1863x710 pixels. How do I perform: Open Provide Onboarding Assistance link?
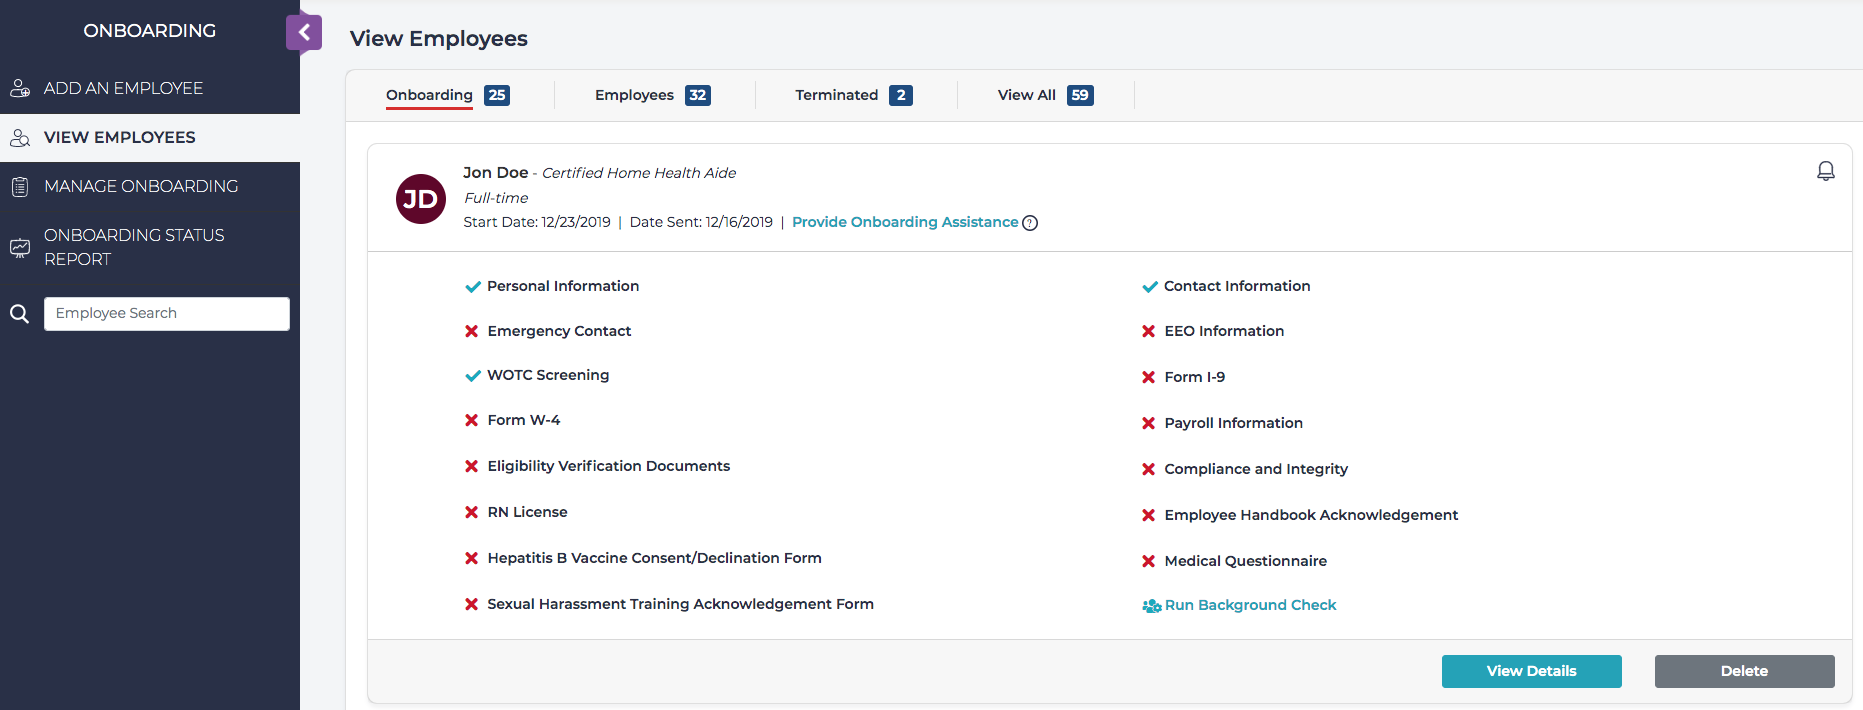904,222
